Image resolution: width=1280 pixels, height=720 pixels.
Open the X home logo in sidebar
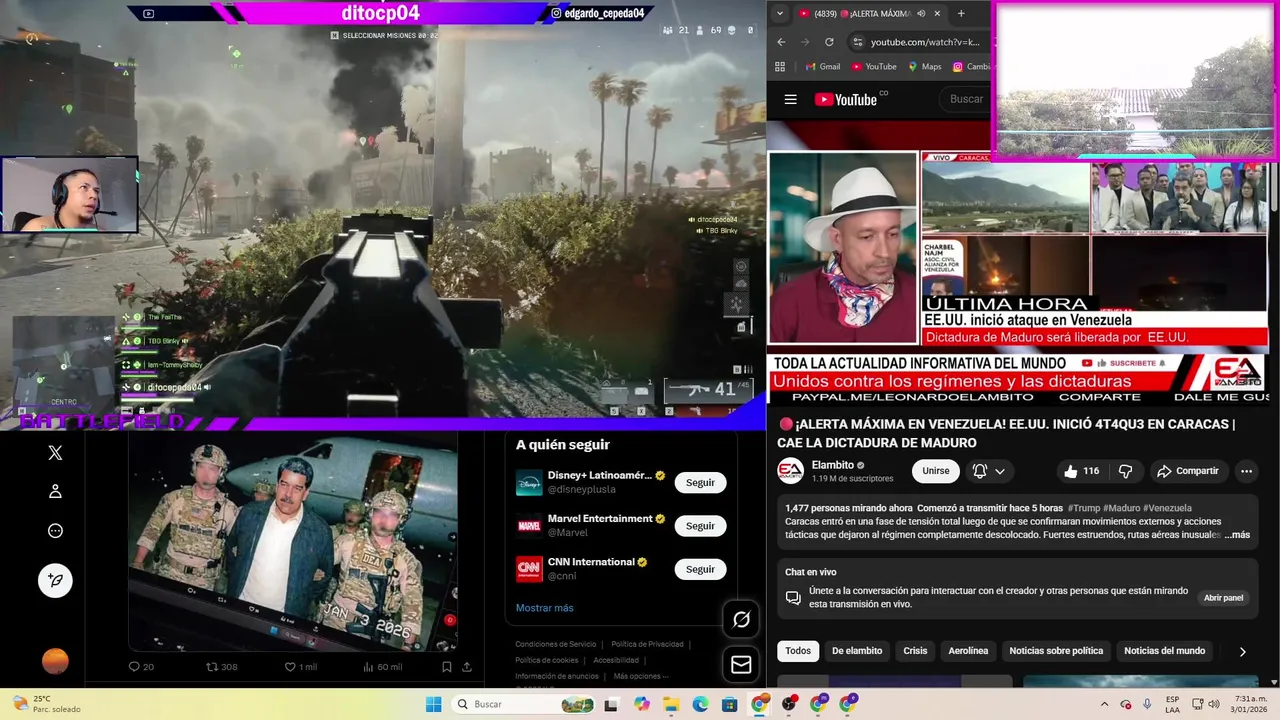tap(55, 453)
